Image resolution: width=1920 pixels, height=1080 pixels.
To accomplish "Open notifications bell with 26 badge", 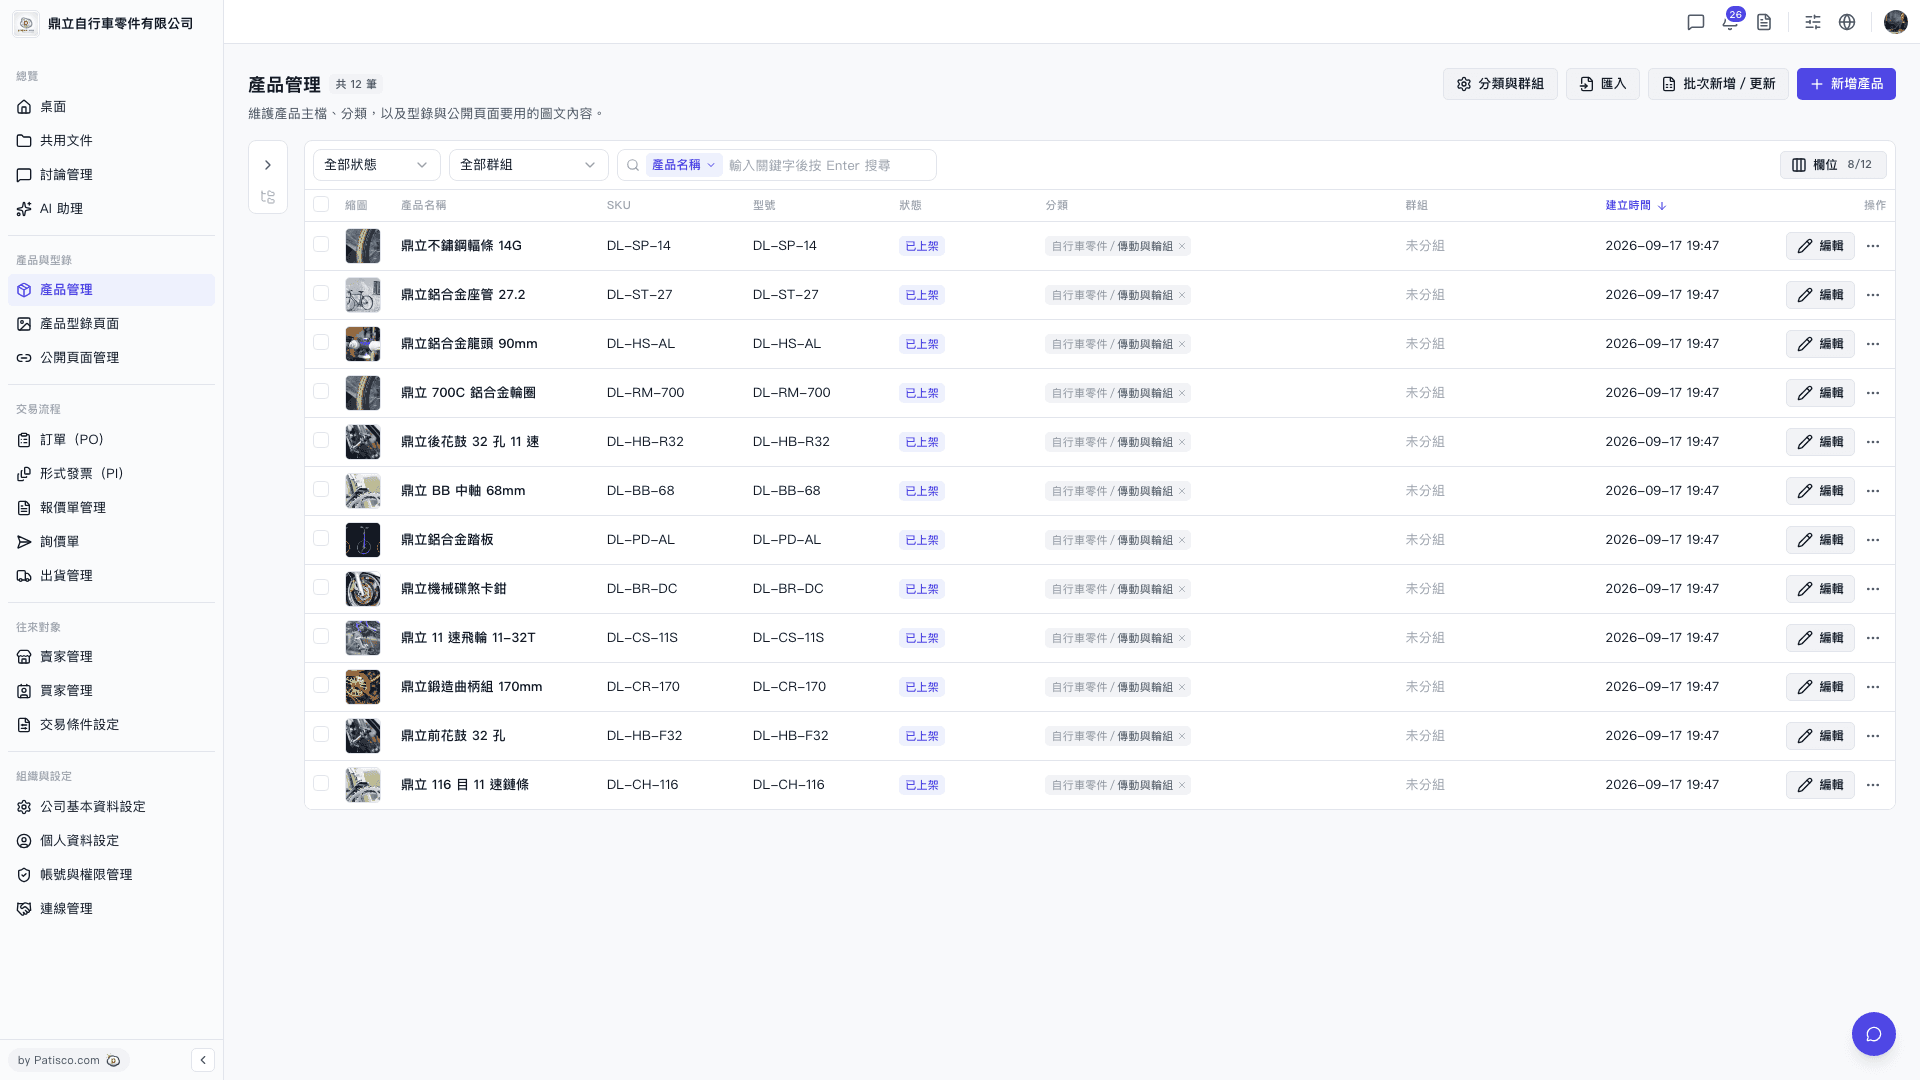I will [1730, 22].
